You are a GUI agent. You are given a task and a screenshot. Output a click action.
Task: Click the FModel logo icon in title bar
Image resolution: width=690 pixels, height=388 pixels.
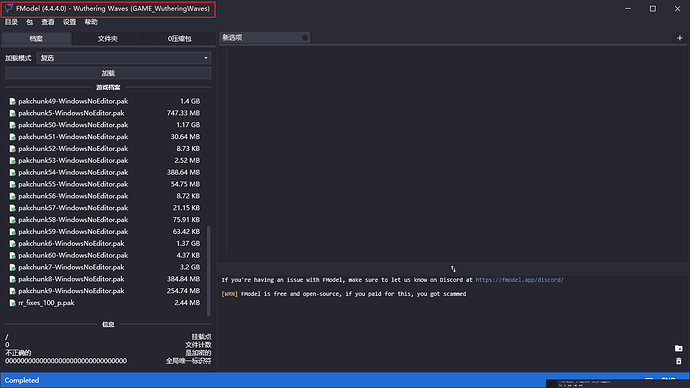(x=9, y=8)
